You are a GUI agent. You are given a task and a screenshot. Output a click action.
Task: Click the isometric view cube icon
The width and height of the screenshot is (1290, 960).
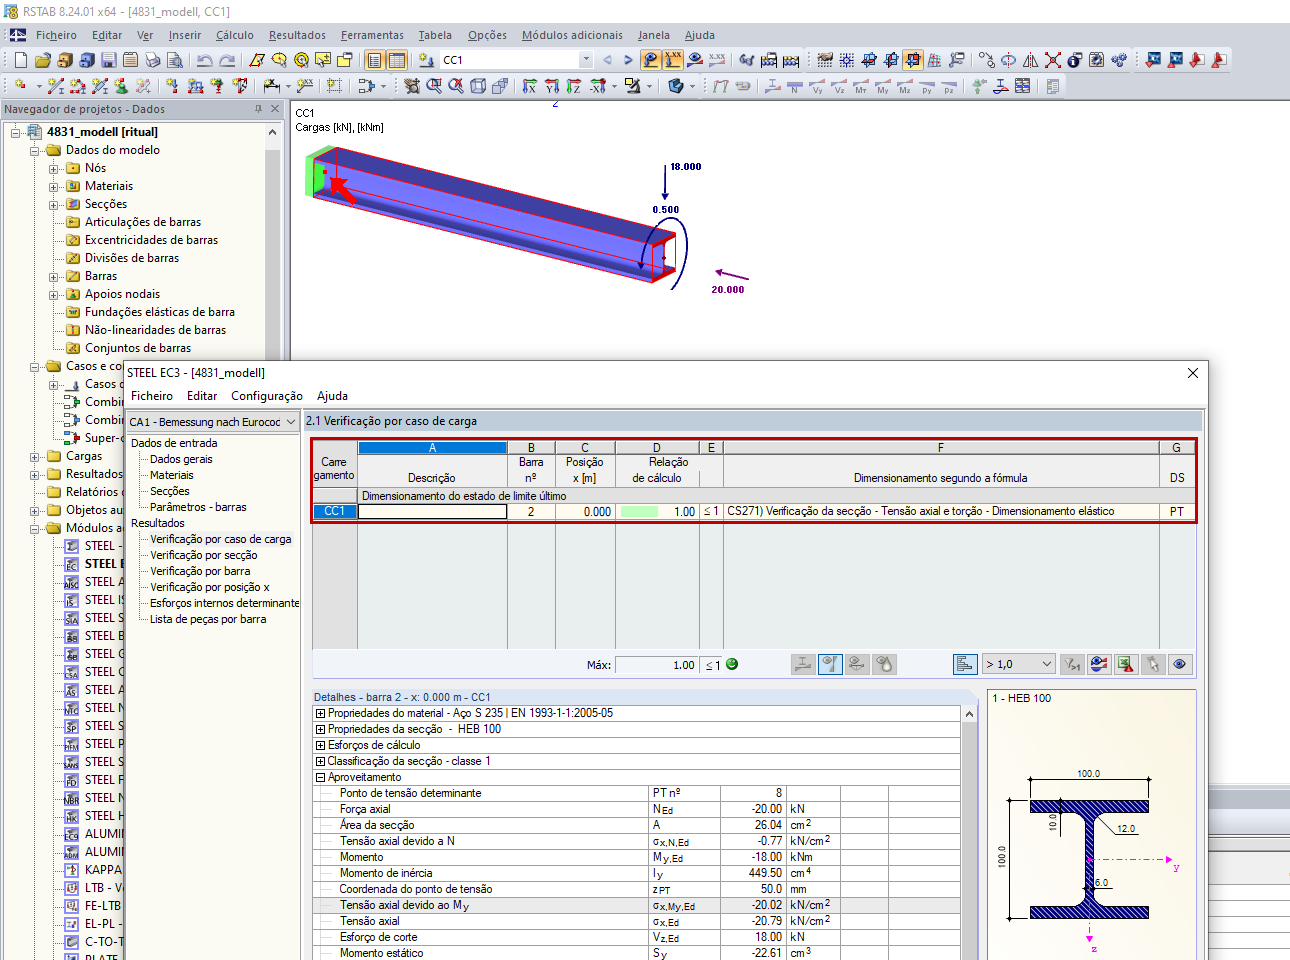(478, 86)
